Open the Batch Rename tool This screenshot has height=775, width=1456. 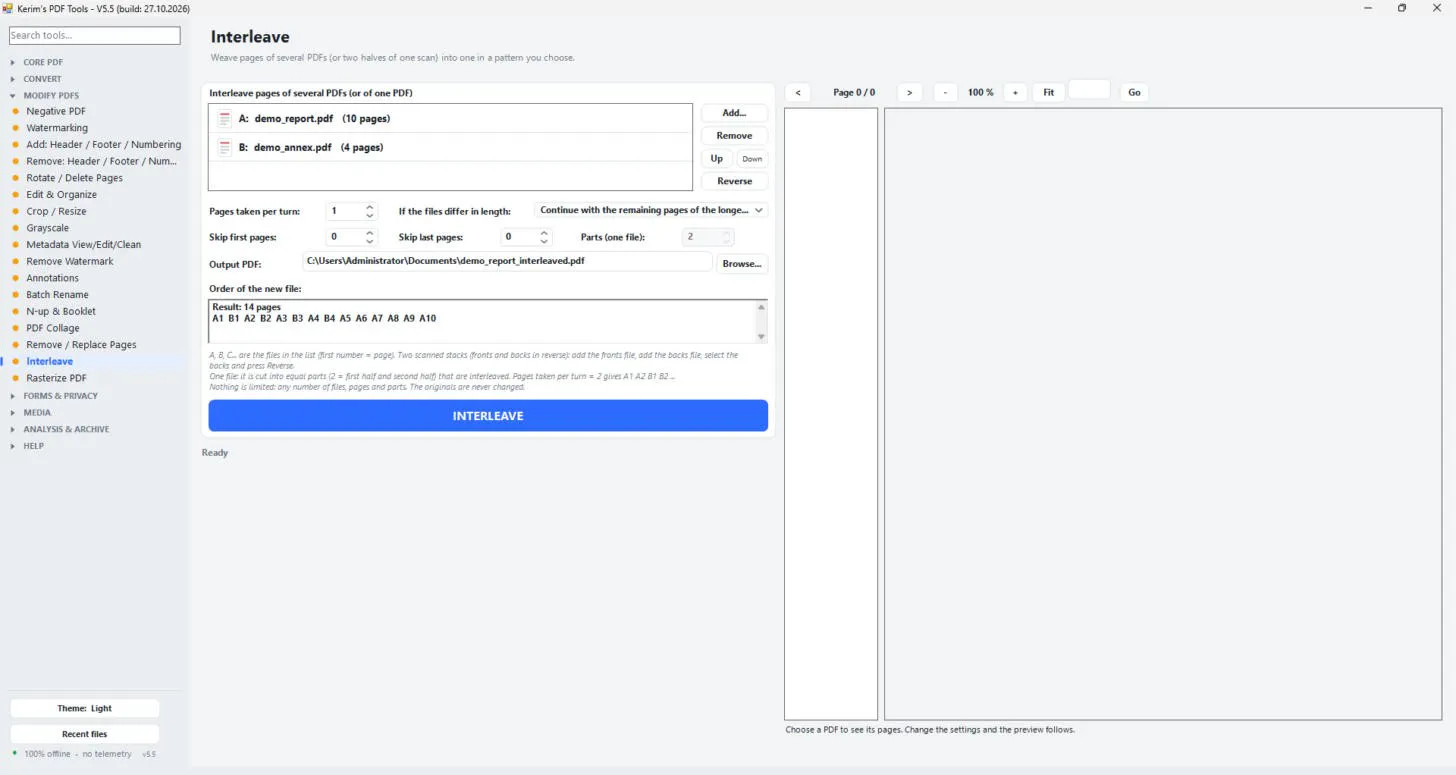click(x=57, y=295)
